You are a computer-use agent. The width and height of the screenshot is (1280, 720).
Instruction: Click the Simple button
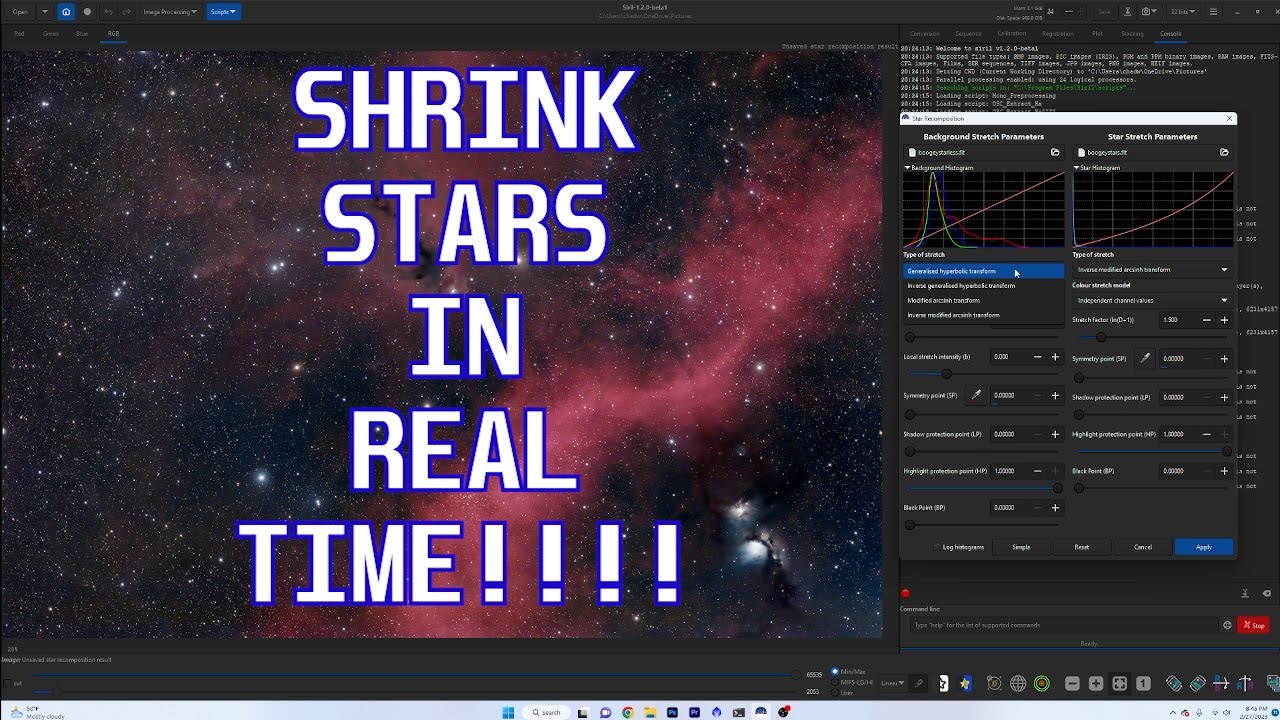(1021, 547)
